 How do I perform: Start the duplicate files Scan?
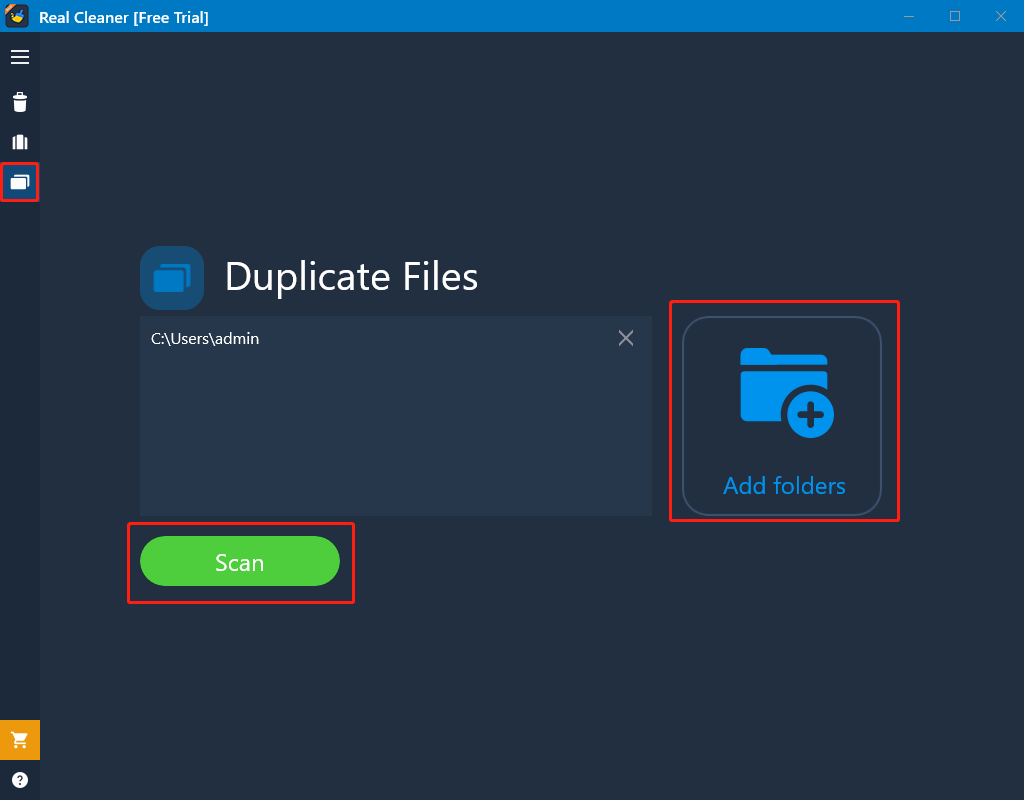pyautogui.click(x=240, y=562)
